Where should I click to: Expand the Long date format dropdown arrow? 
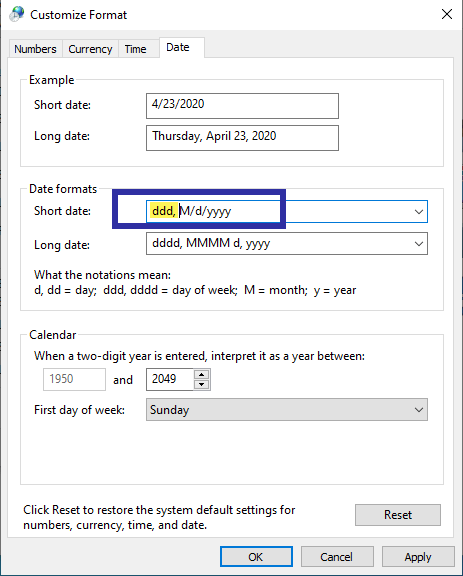tap(419, 244)
